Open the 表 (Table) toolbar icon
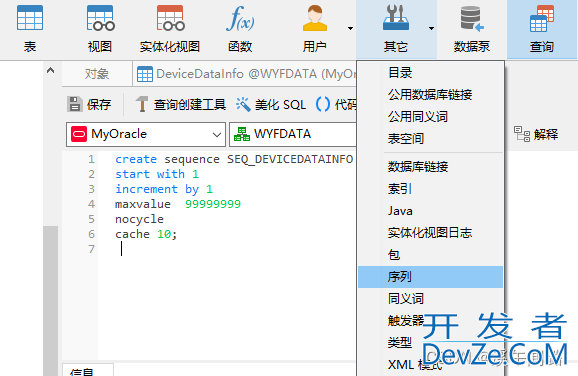 30,29
